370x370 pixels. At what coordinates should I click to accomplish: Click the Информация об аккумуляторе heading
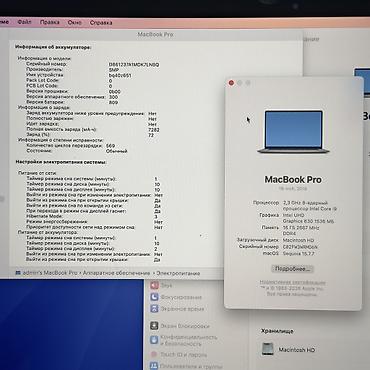click(x=53, y=47)
